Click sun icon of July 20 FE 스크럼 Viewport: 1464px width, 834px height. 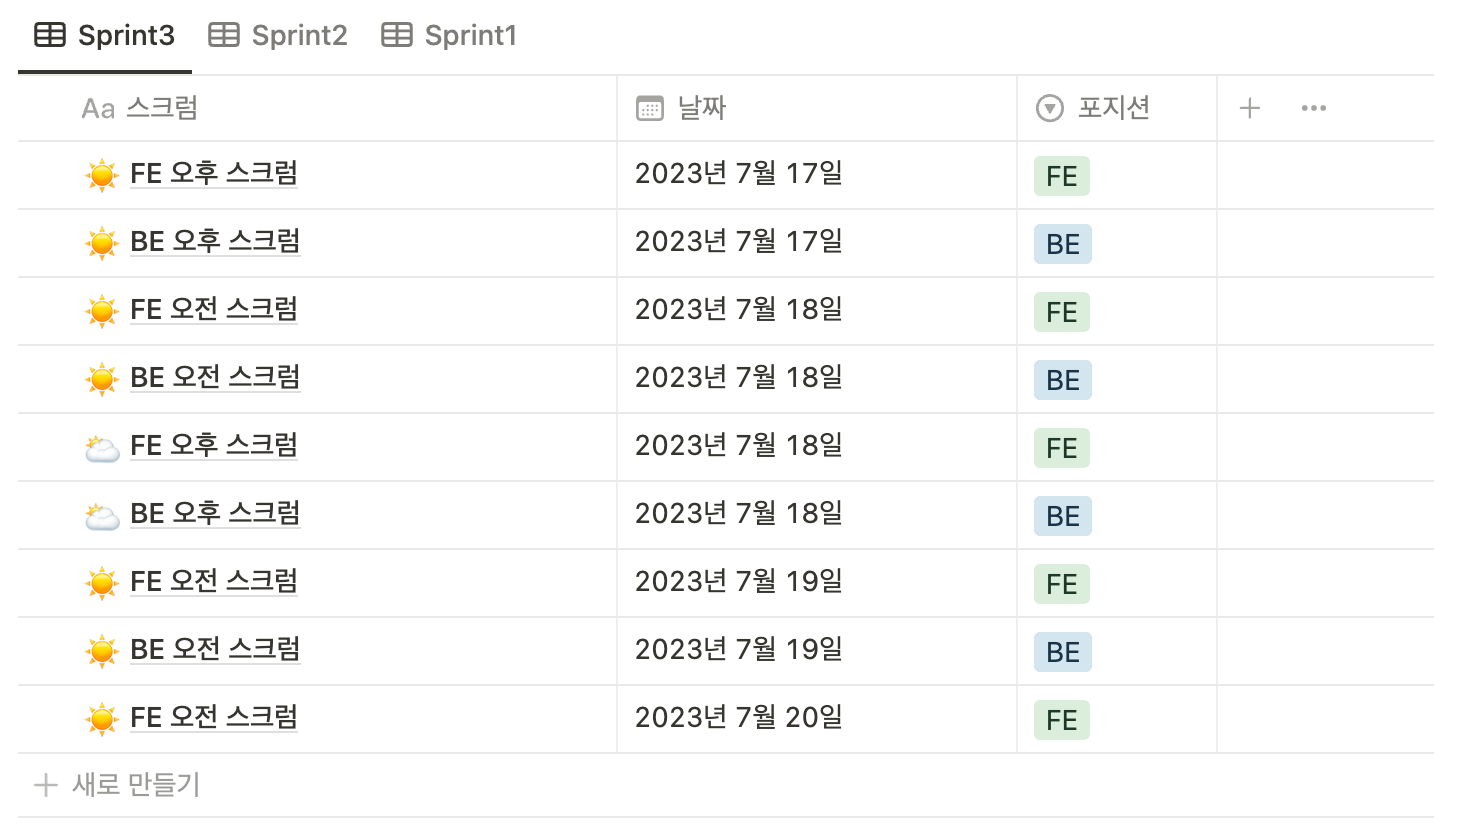coord(102,719)
